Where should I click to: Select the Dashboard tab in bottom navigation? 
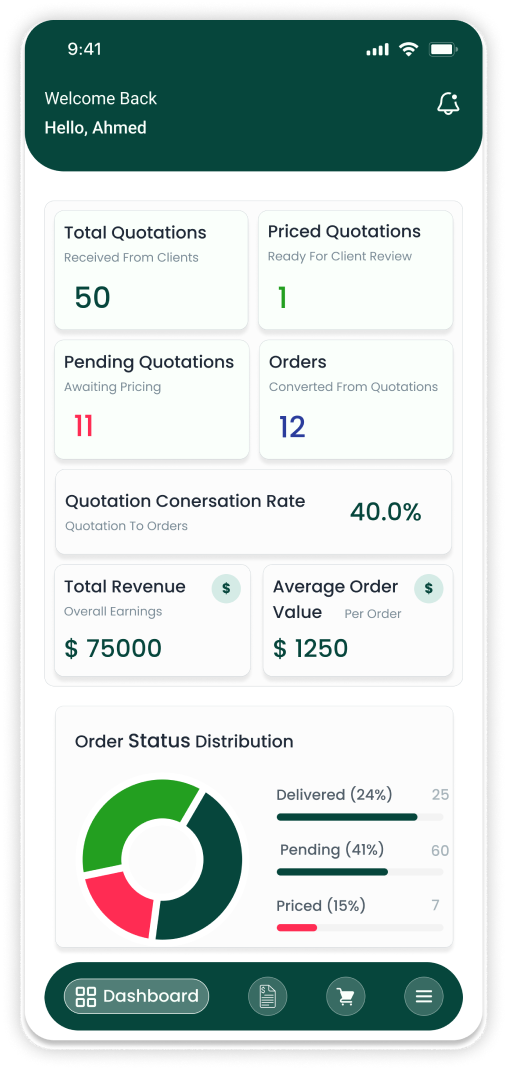point(137,996)
